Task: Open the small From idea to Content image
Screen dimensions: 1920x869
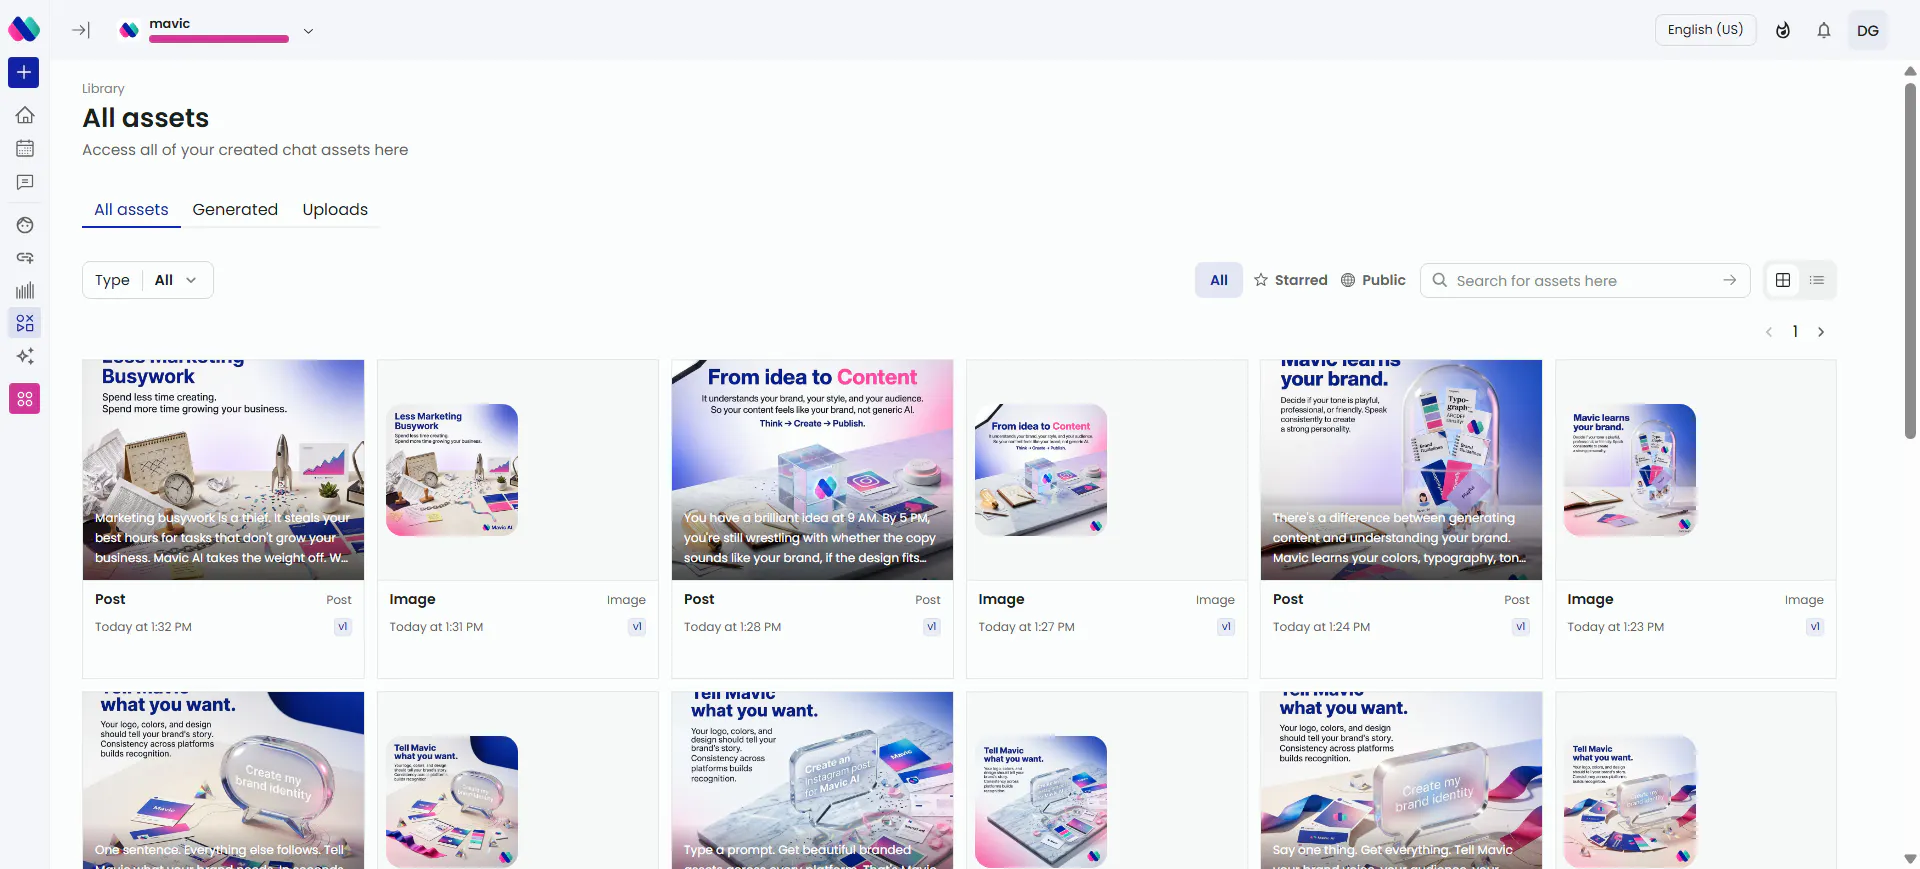Action: 1041,470
